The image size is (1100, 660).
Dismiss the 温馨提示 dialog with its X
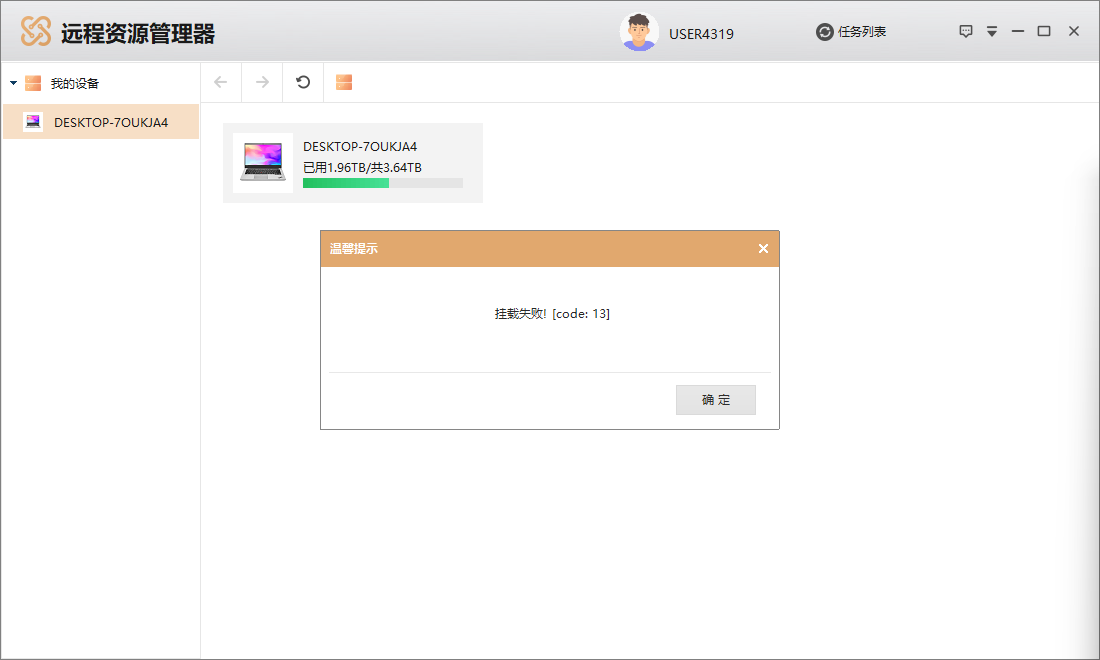[x=763, y=249]
